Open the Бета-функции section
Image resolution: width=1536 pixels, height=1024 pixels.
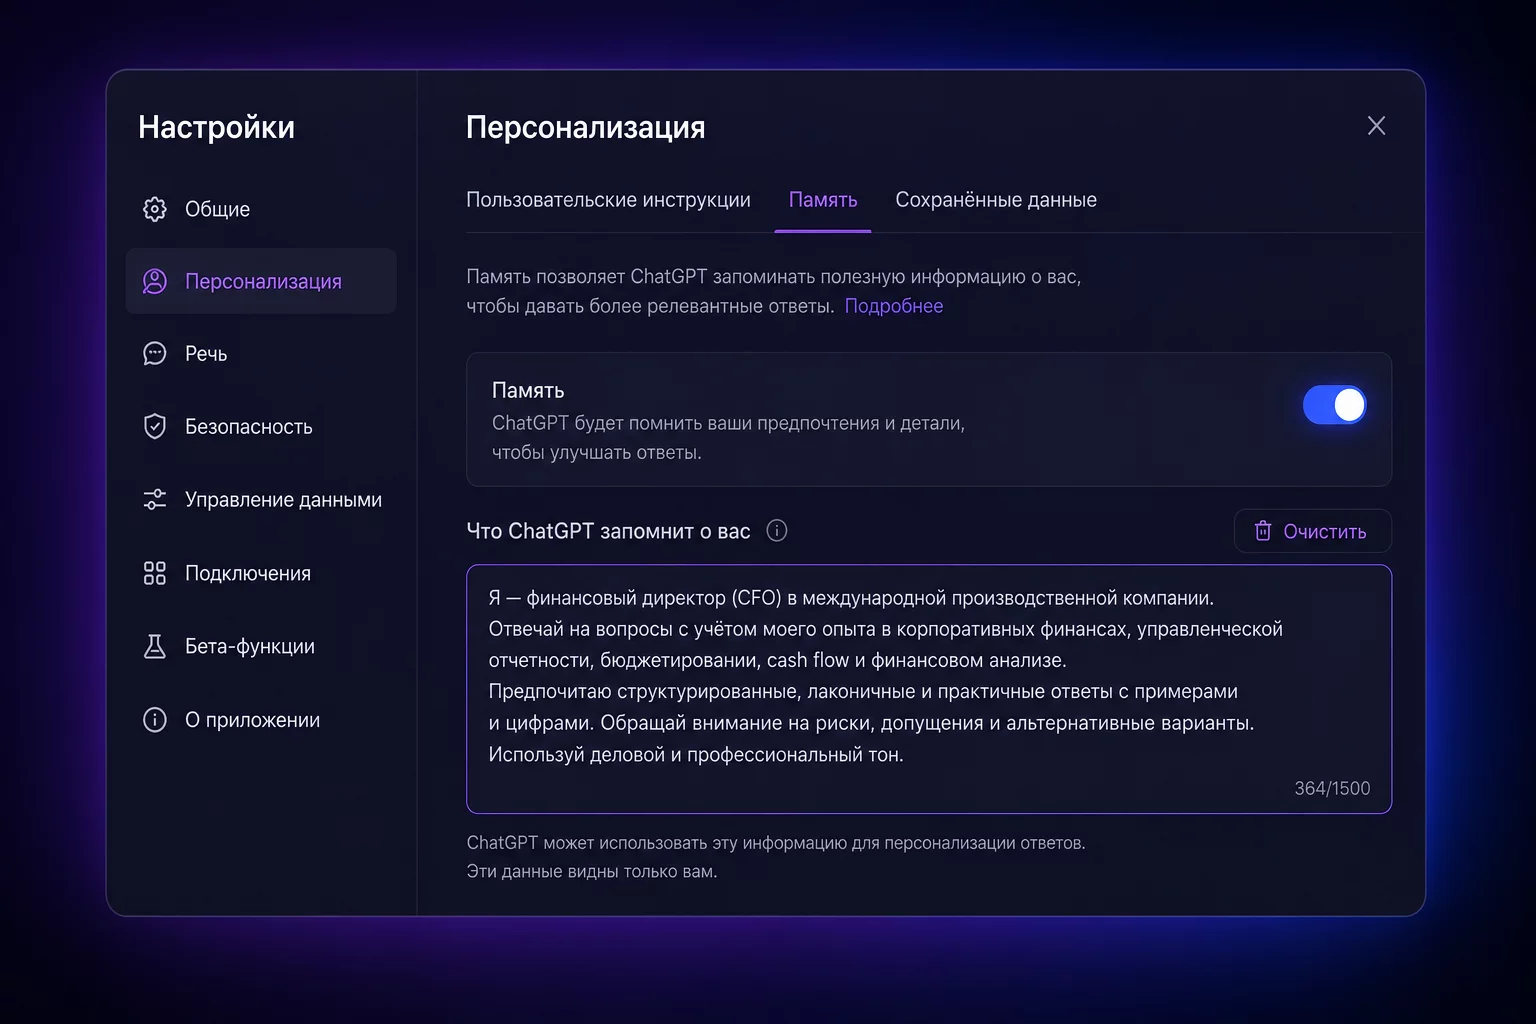pos(261,646)
